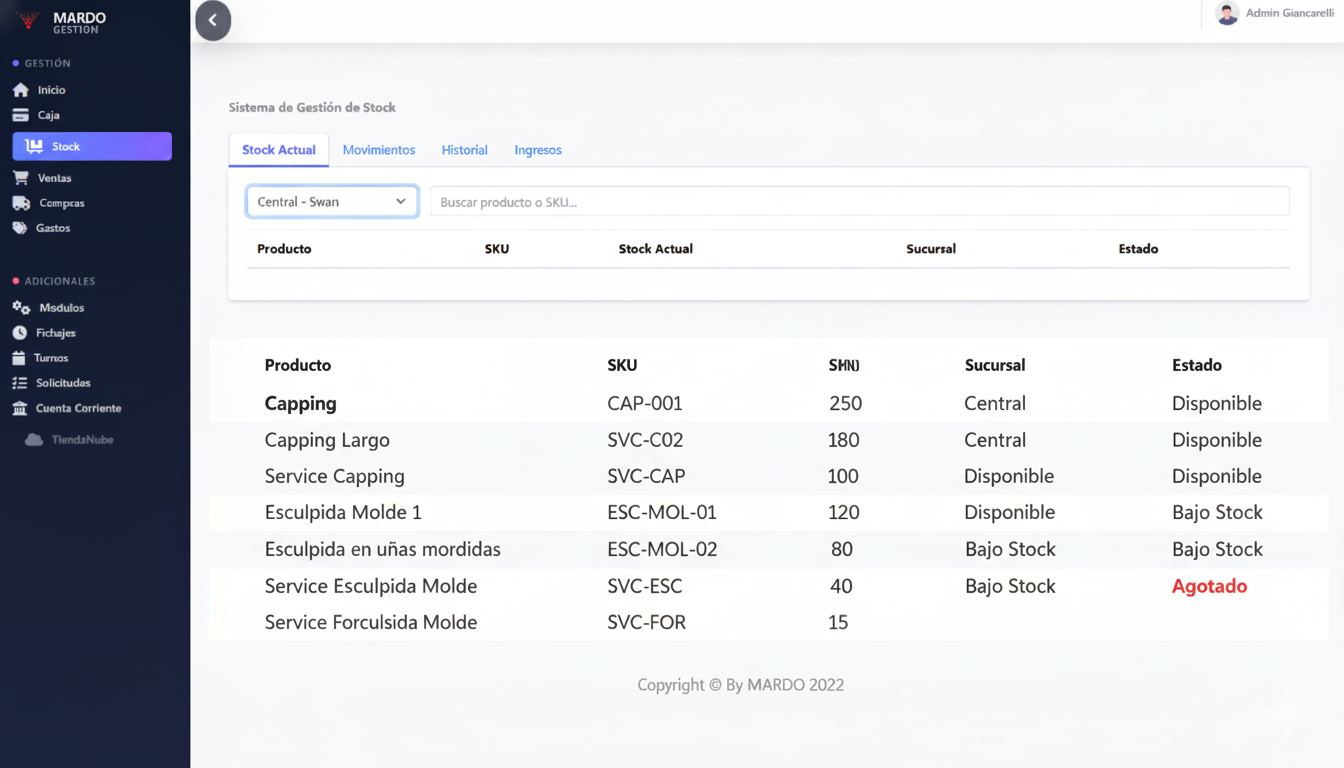The image size is (1344, 768).
Task: Switch to the Historial tab
Action: point(465,150)
